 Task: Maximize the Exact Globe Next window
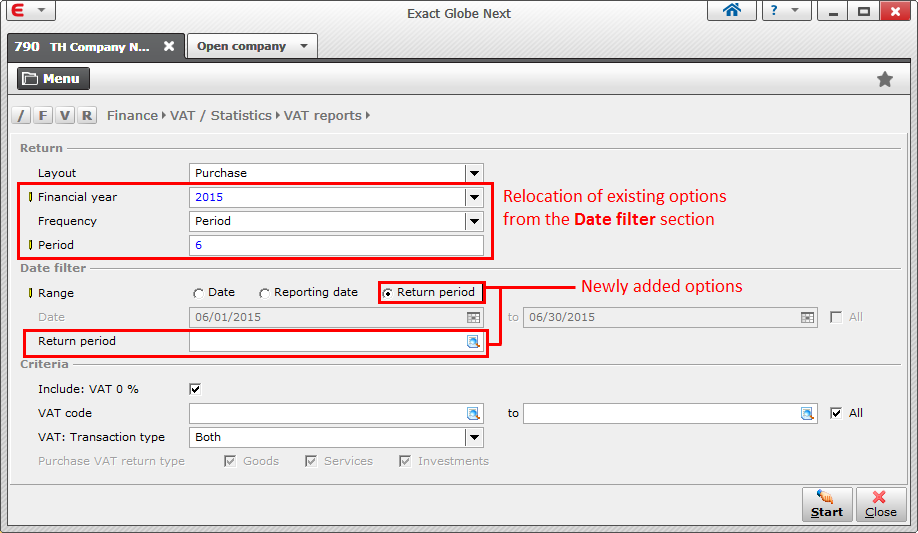[864, 11]
